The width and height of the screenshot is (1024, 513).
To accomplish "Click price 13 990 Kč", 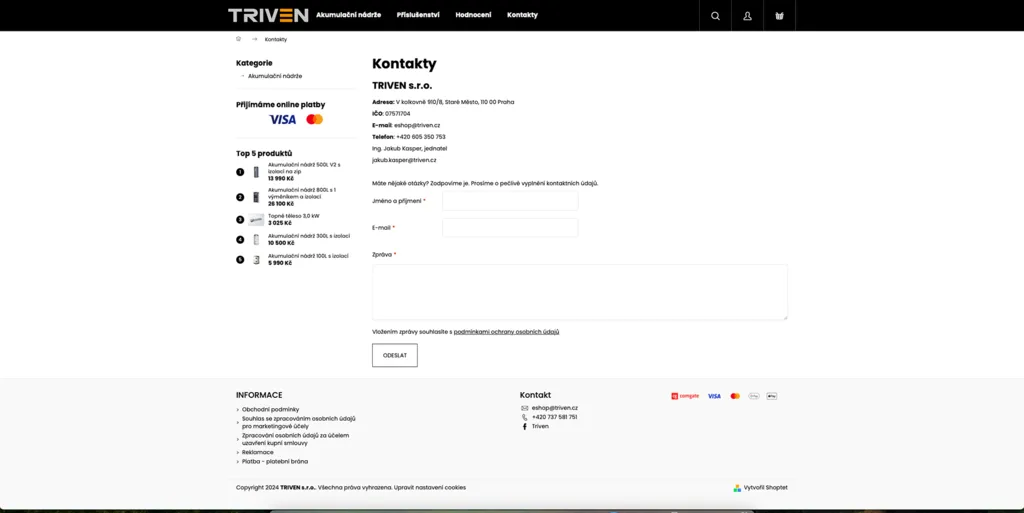I will pos(281,178).
